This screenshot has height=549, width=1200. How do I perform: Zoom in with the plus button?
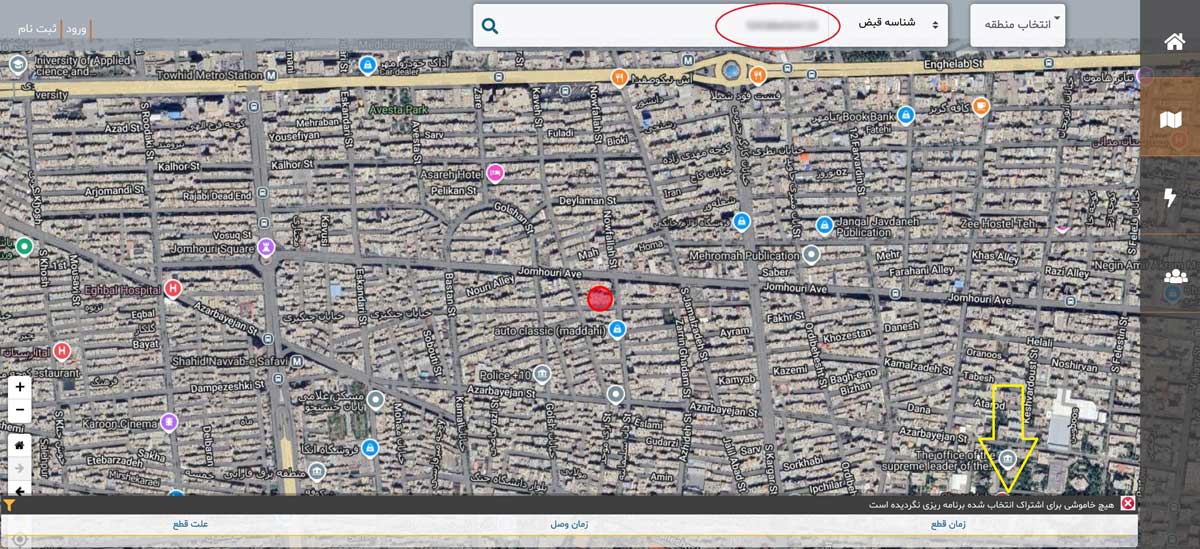pyautogui.click(x=20, y=387)
